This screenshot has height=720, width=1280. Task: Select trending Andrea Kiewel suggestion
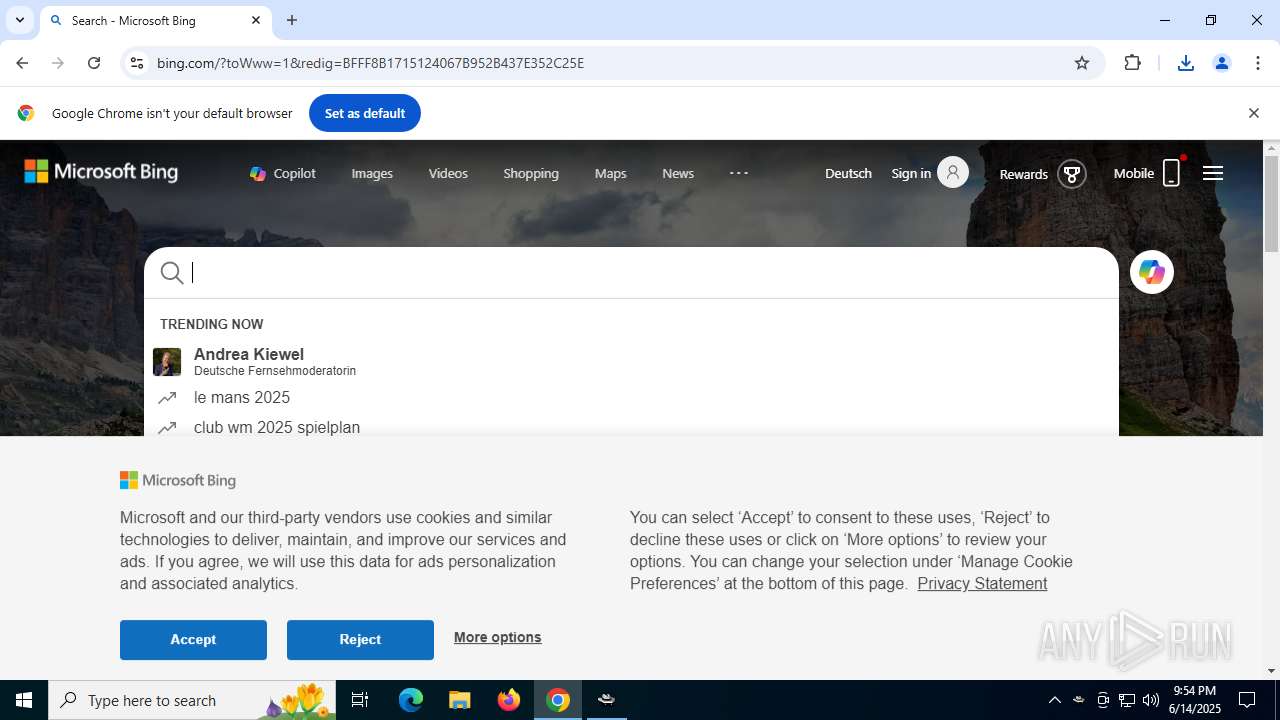(x=631, y=361)
